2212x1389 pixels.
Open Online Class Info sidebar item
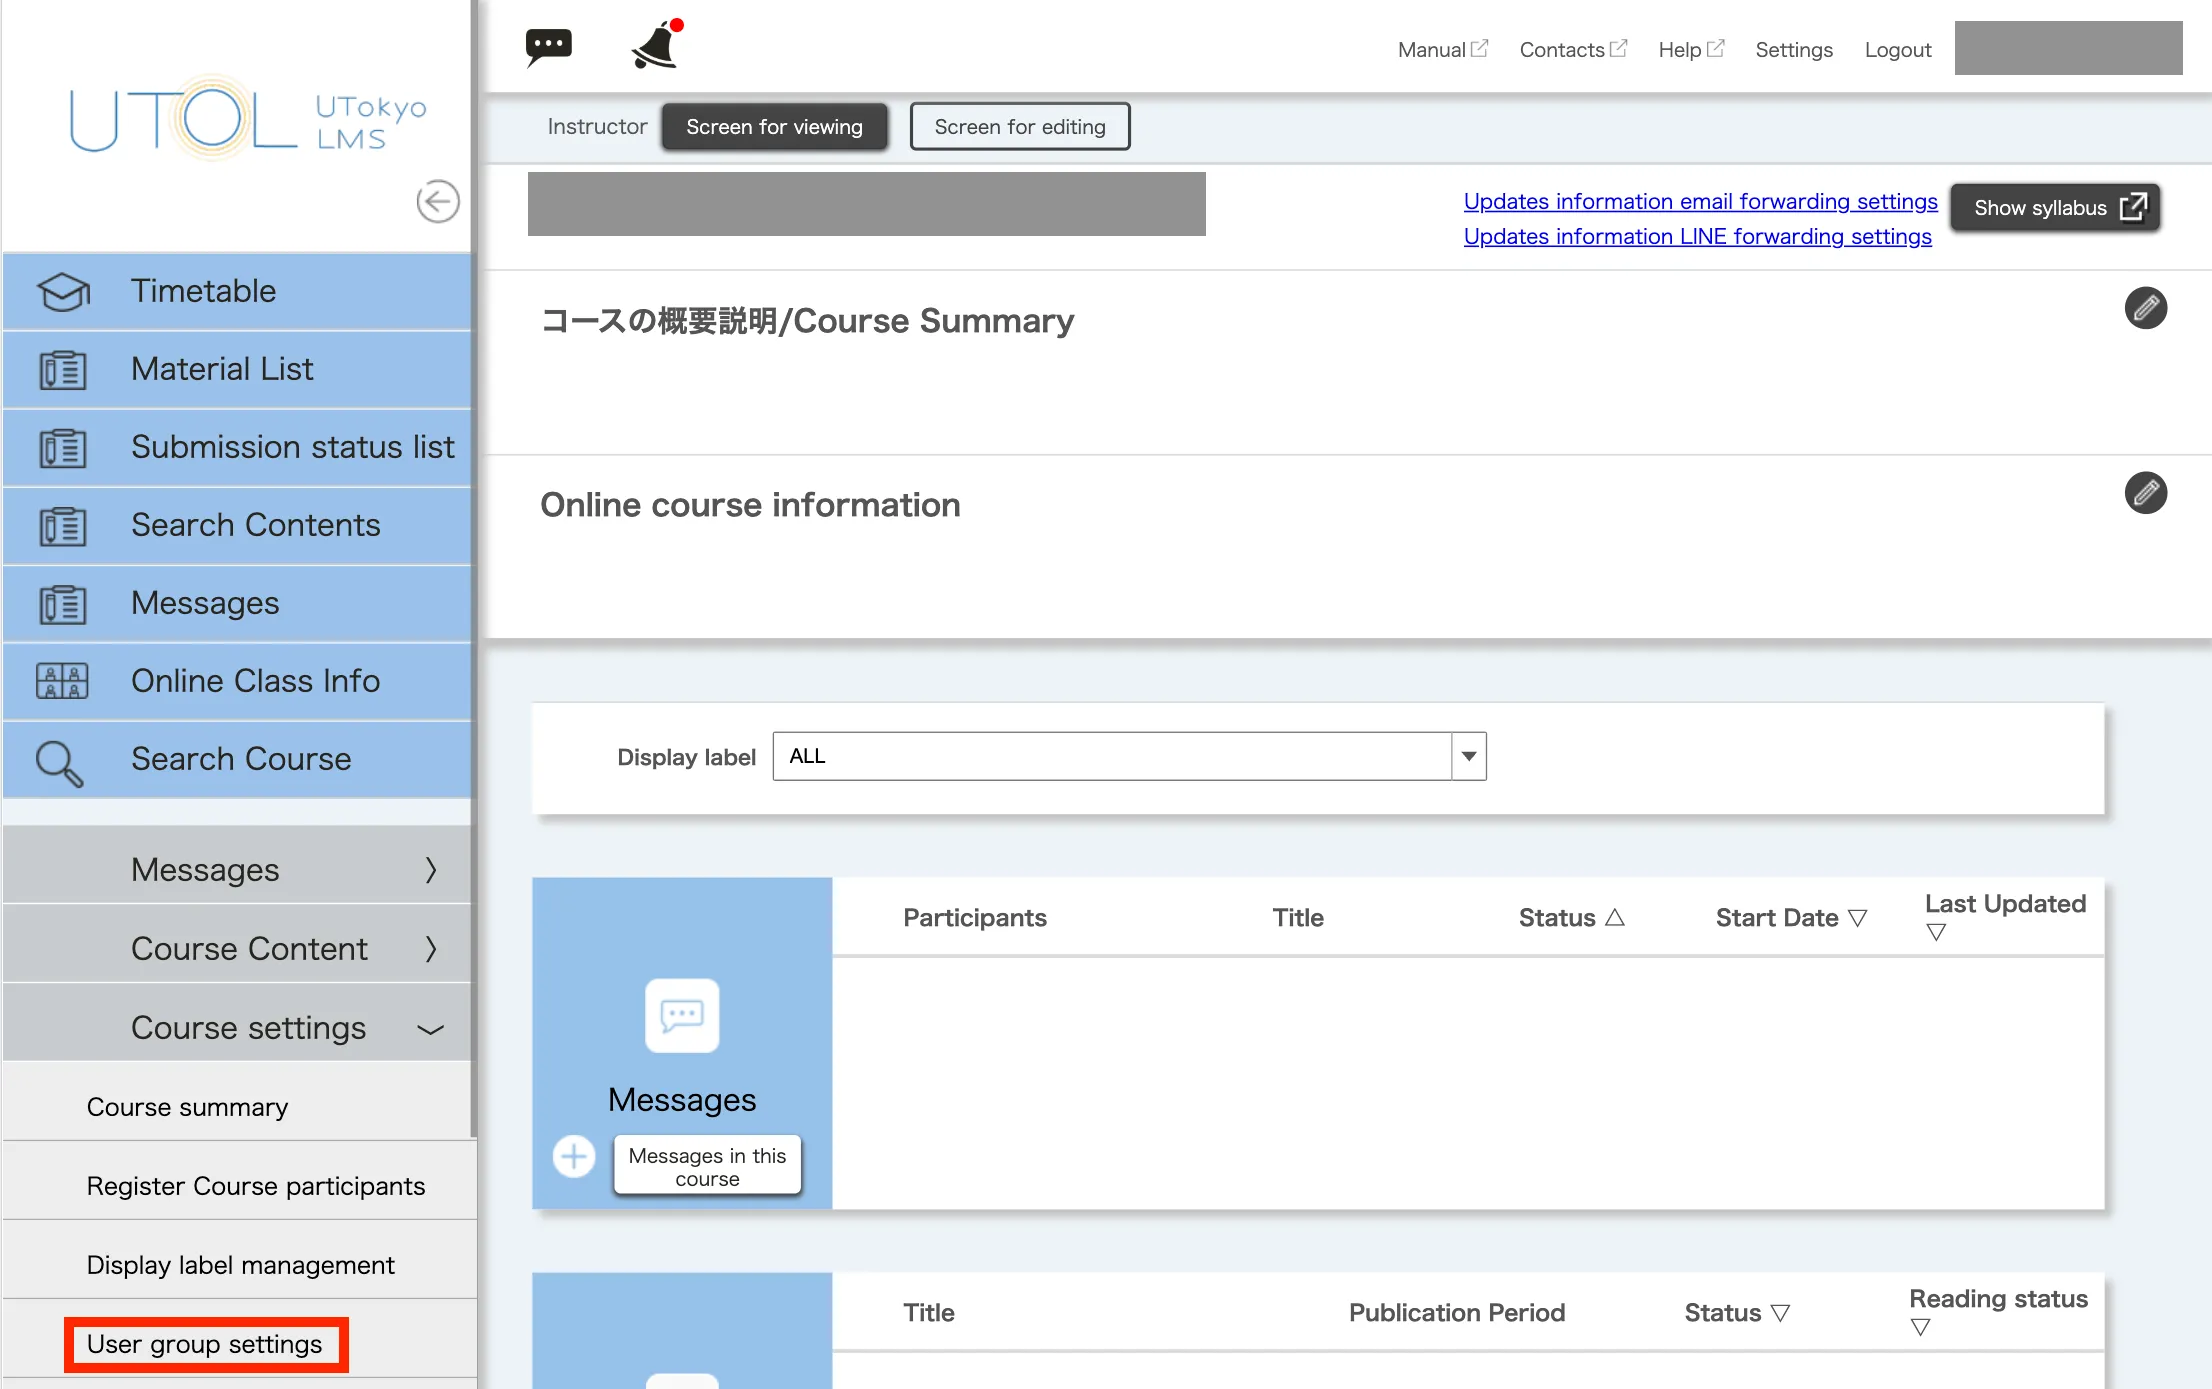click(255, 681)
